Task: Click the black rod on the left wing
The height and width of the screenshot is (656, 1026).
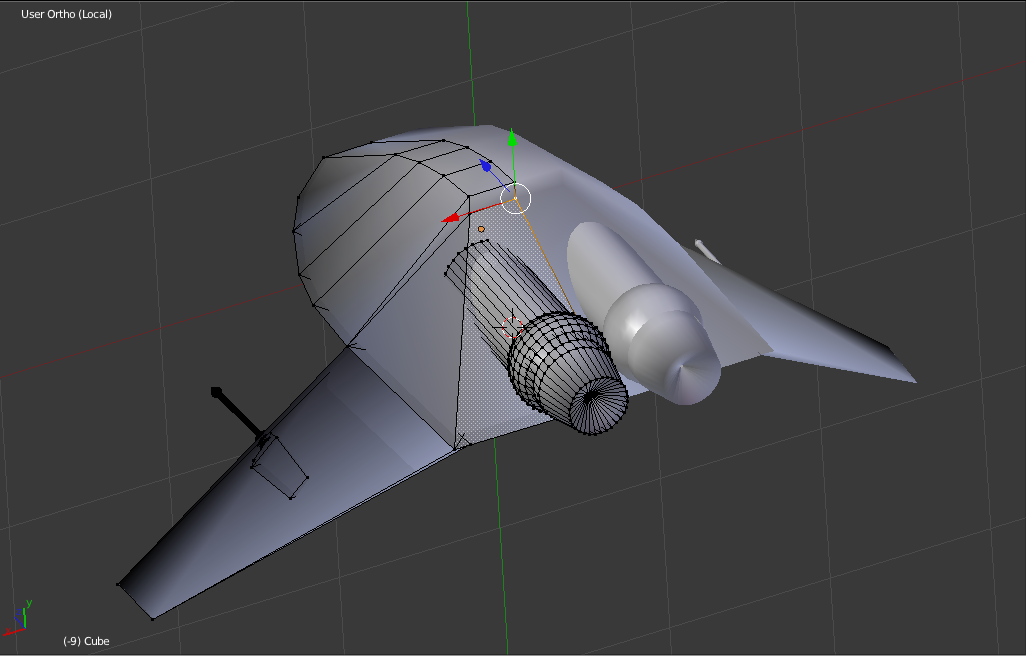Action: coord(238,412)
